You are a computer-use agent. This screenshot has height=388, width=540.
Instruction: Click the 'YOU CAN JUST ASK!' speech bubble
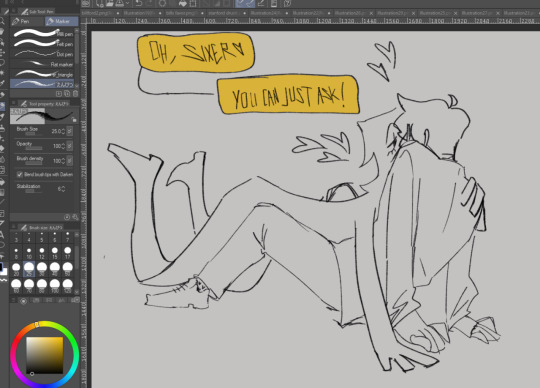click(x=289, y=94)
